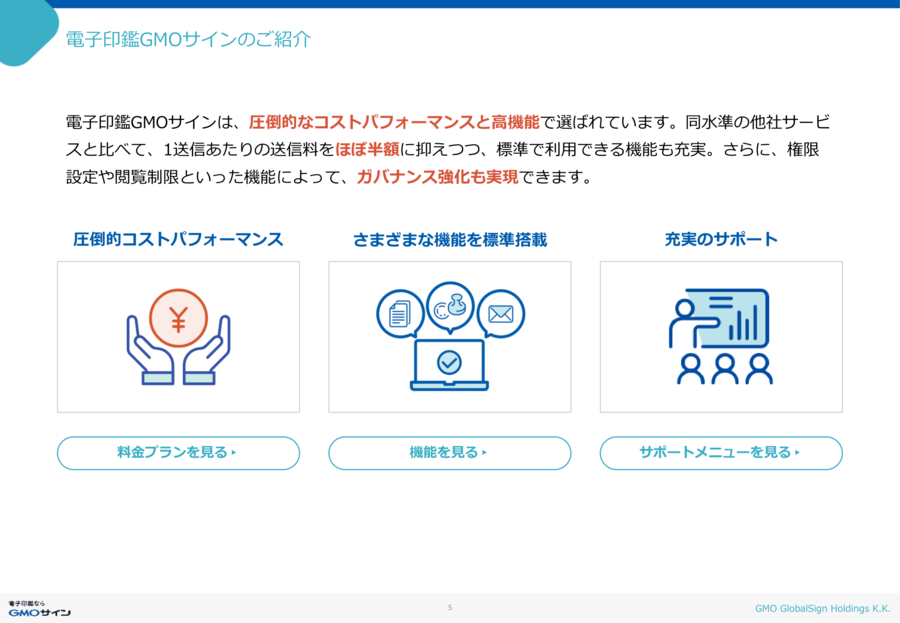Click GMO GlobalSign Holdings K.K. footer text
This screenshot has height=623, width=900.
coord(822,608)
